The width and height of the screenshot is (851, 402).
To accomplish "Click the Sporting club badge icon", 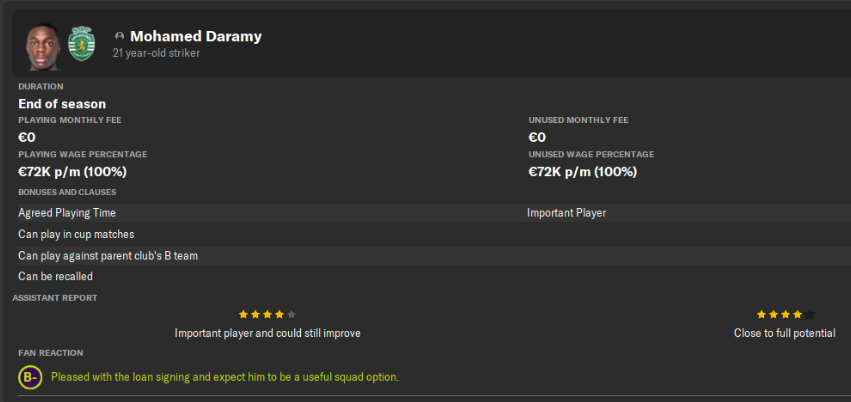I will [81, 43].
